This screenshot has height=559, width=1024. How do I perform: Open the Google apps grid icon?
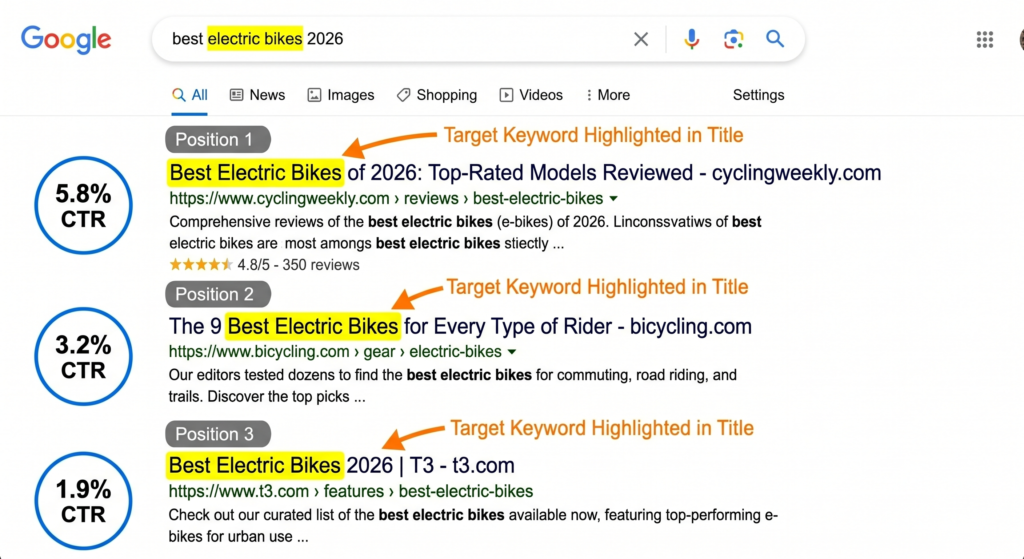(x=984, y=39)
